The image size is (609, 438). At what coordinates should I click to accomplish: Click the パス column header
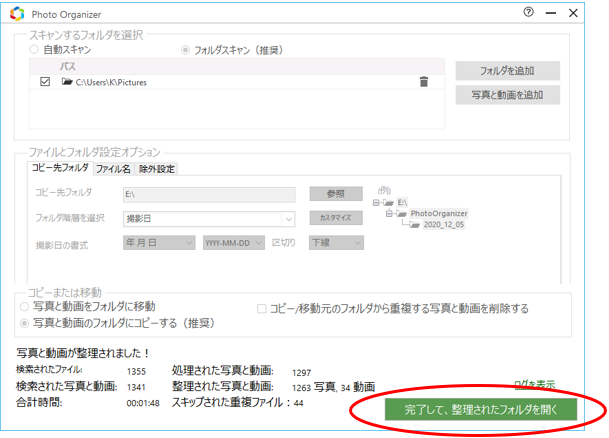tap(68, 66)
